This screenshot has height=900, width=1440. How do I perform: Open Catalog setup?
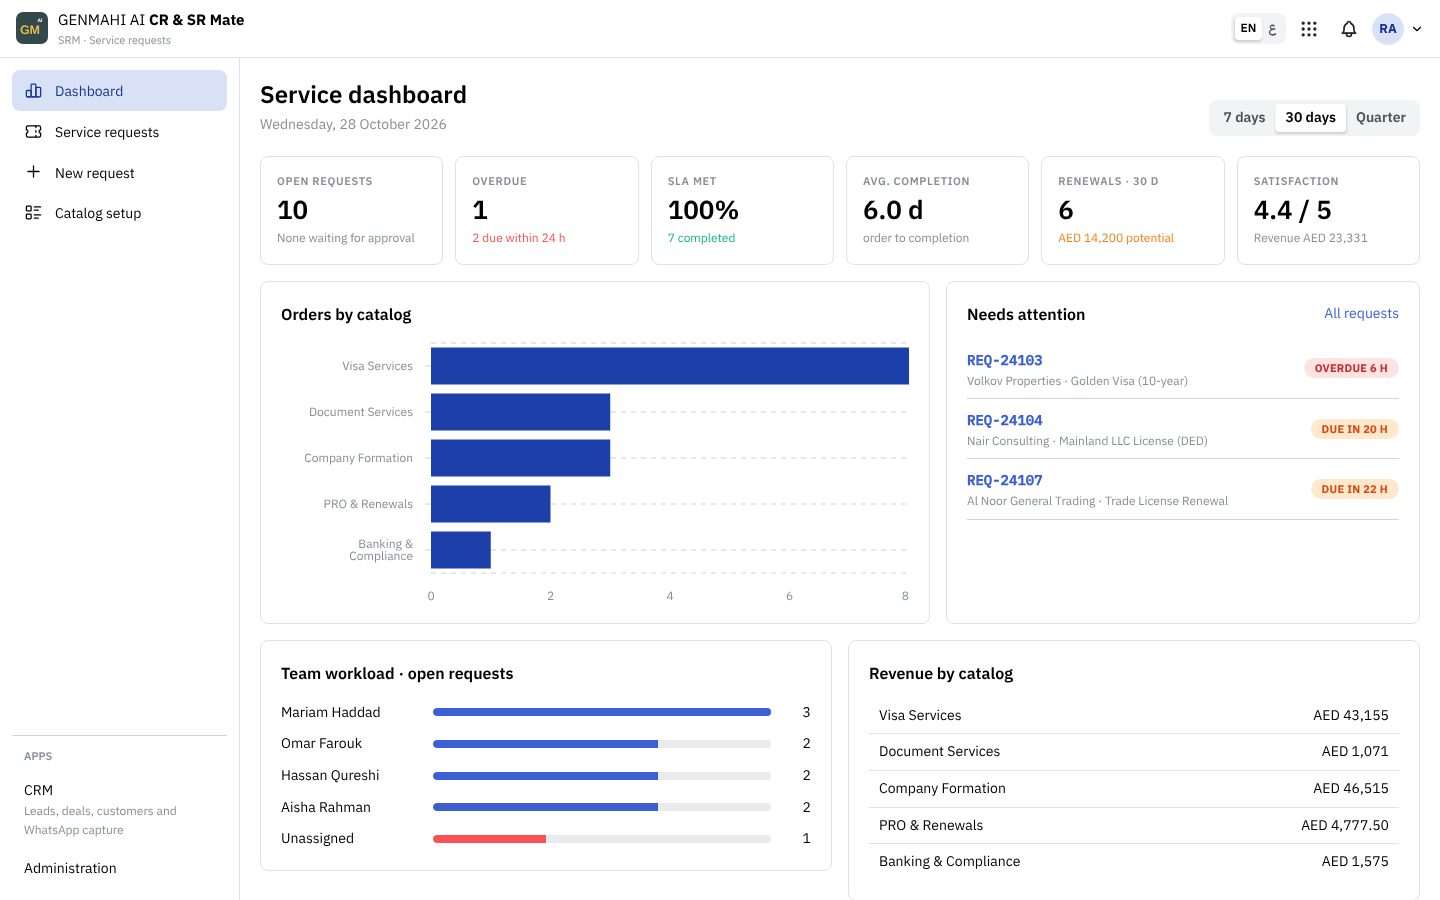click(x=119, y=213)
